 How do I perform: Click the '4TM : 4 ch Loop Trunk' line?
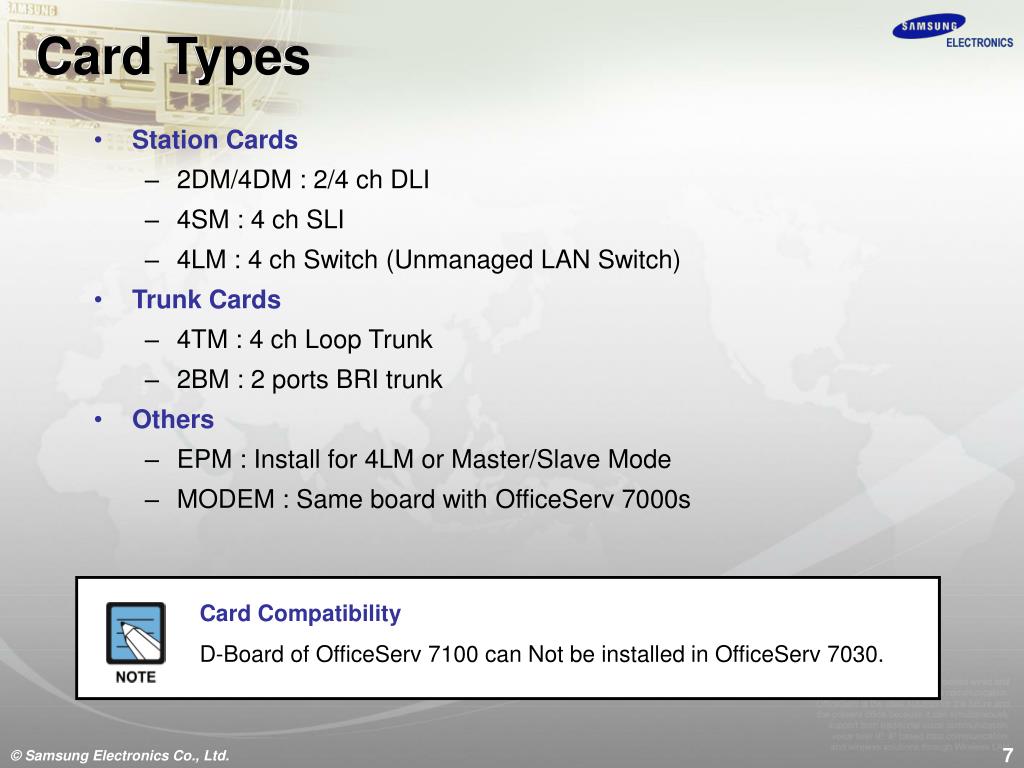click(x=304, y=340)
